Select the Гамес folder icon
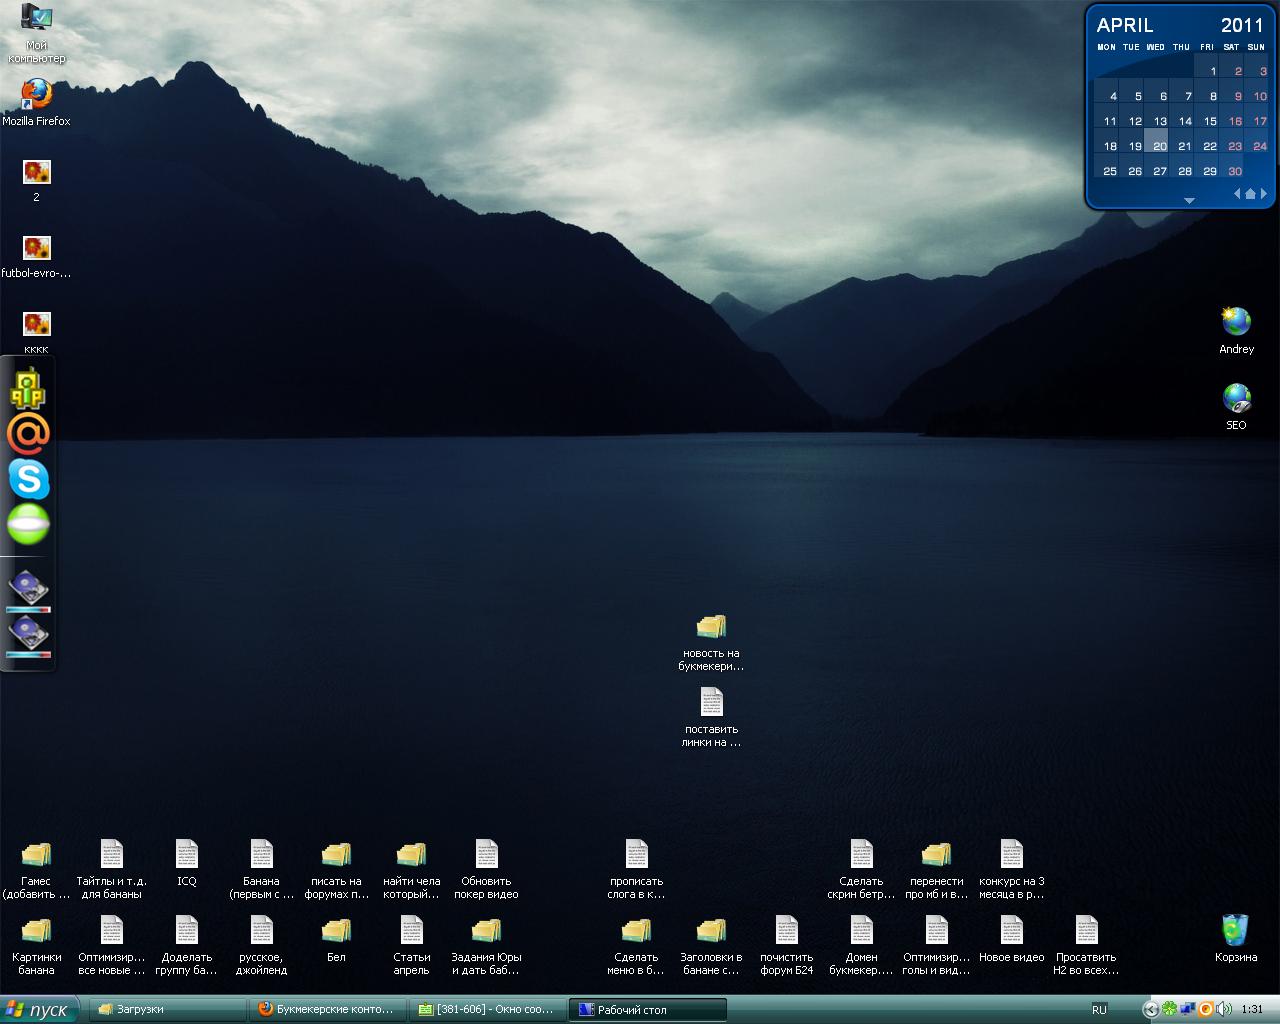This screenshot has width=1280, height=1024. click(x=37, y=854)
